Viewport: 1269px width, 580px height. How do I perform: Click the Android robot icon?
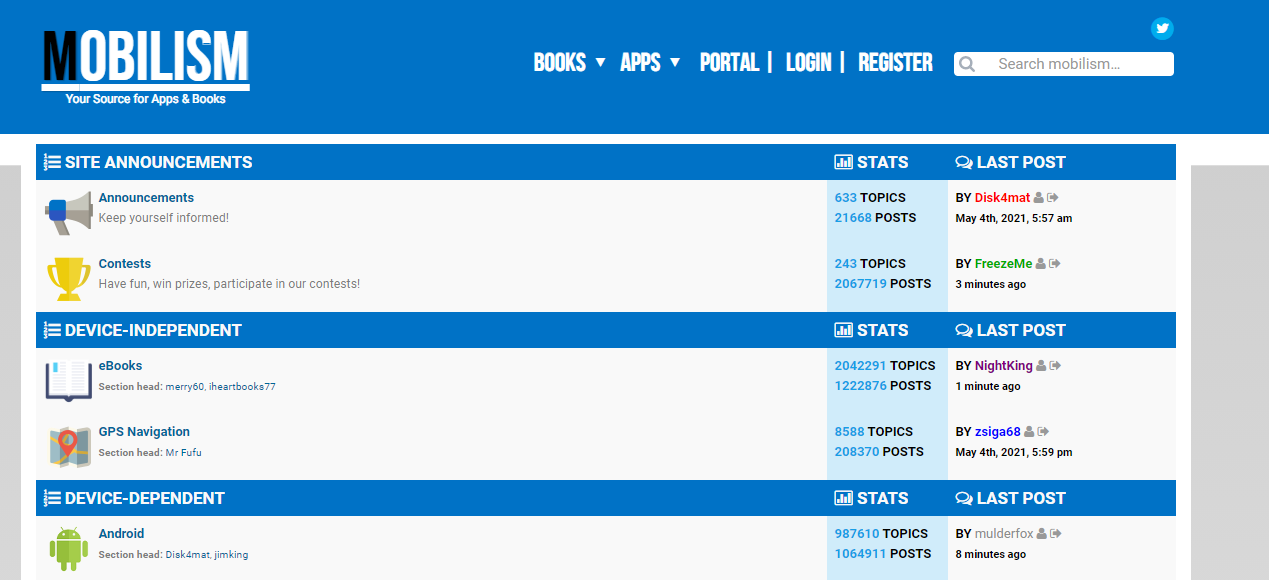coord(69,549)
